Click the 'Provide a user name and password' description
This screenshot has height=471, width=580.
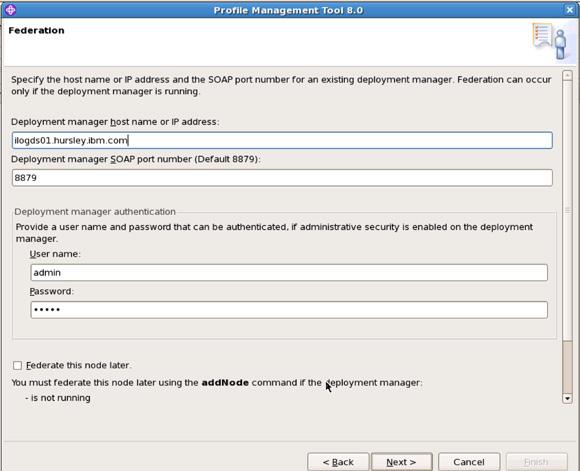(274, 233)
